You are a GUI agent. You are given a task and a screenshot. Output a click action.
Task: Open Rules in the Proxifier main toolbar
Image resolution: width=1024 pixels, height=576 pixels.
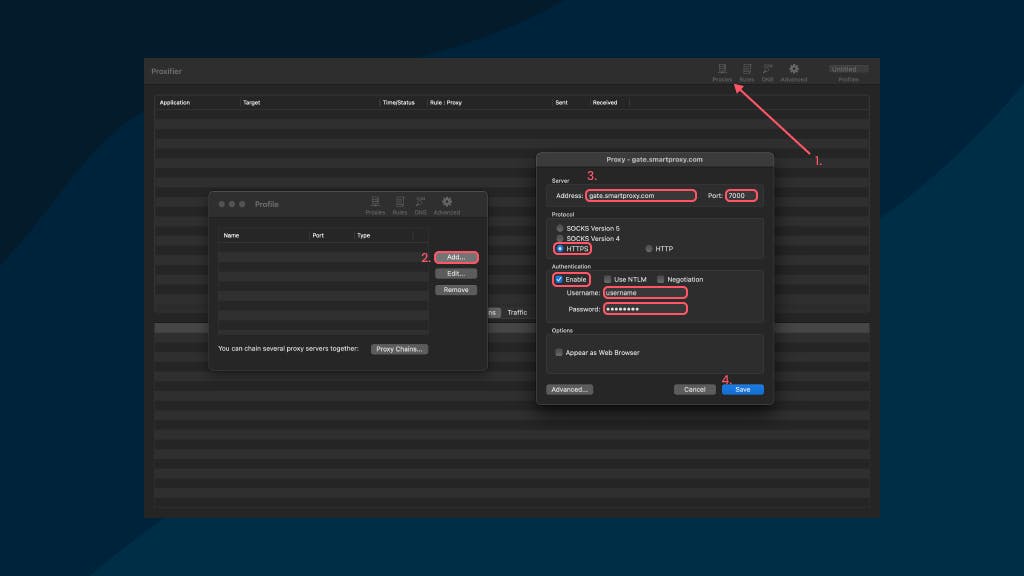coord(746,72)
